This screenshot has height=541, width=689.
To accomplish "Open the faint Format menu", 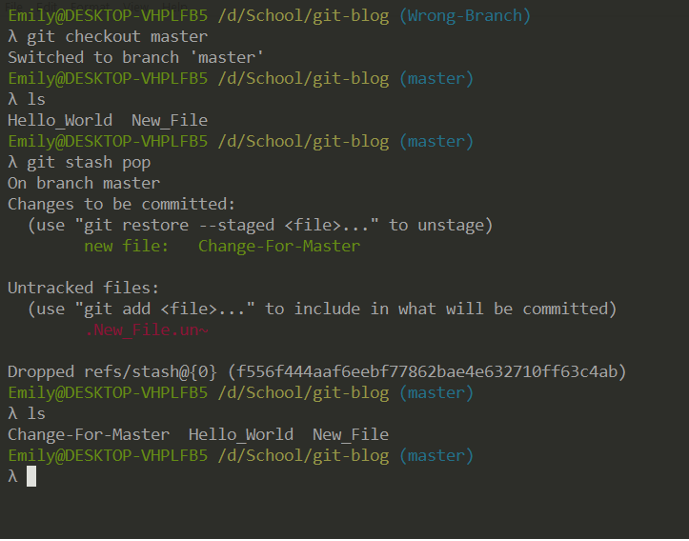I will [90, 6].
